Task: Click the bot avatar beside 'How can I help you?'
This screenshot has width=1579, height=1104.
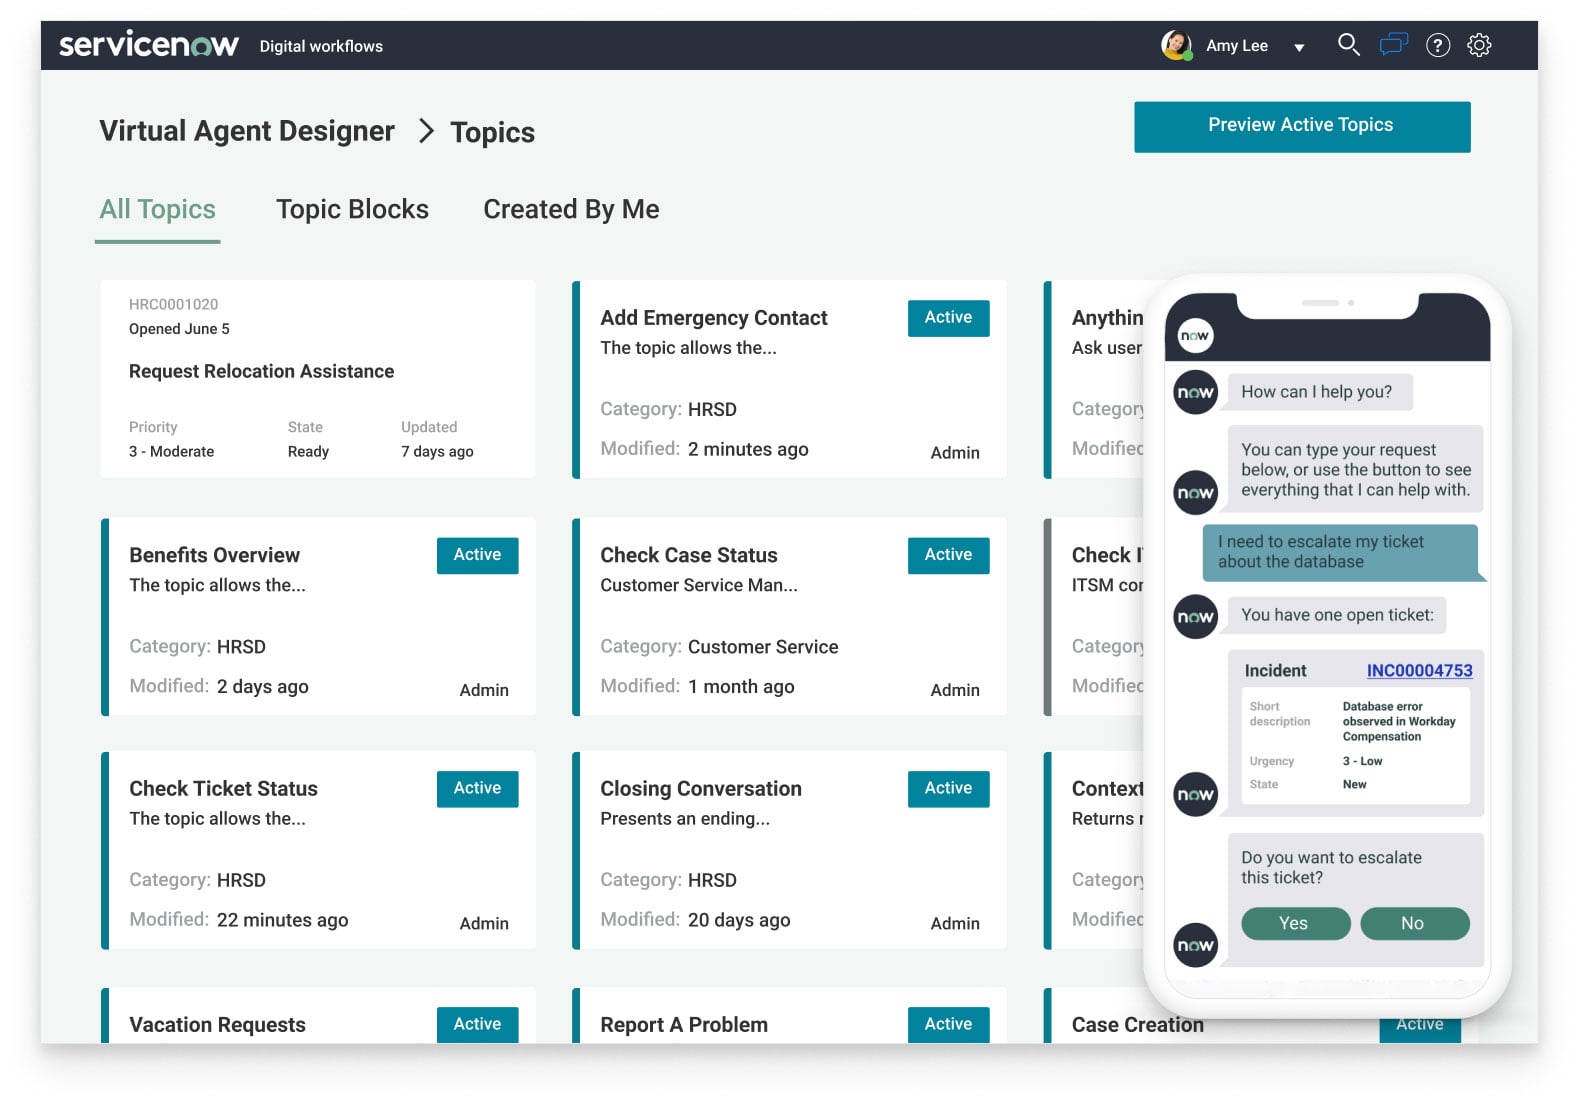Action: pos(1195,393)
